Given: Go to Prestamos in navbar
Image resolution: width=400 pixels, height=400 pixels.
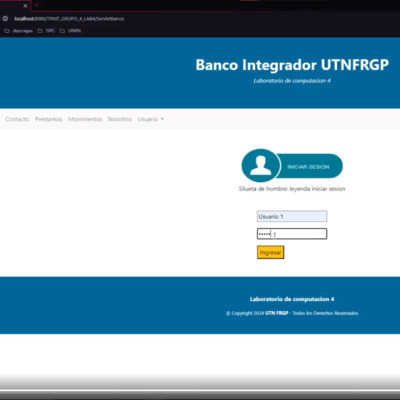Looking at the screenshot, I should 49,119.
